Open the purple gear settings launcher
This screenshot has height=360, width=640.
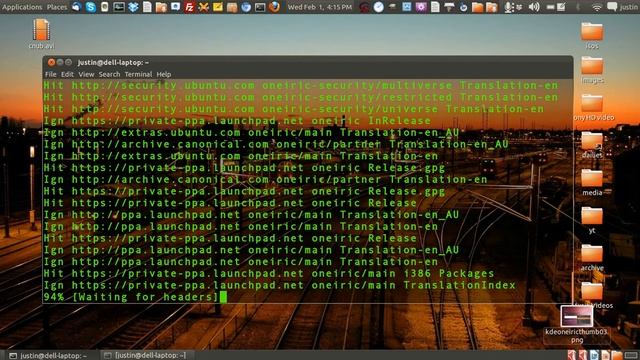click(x=421, y=7)
